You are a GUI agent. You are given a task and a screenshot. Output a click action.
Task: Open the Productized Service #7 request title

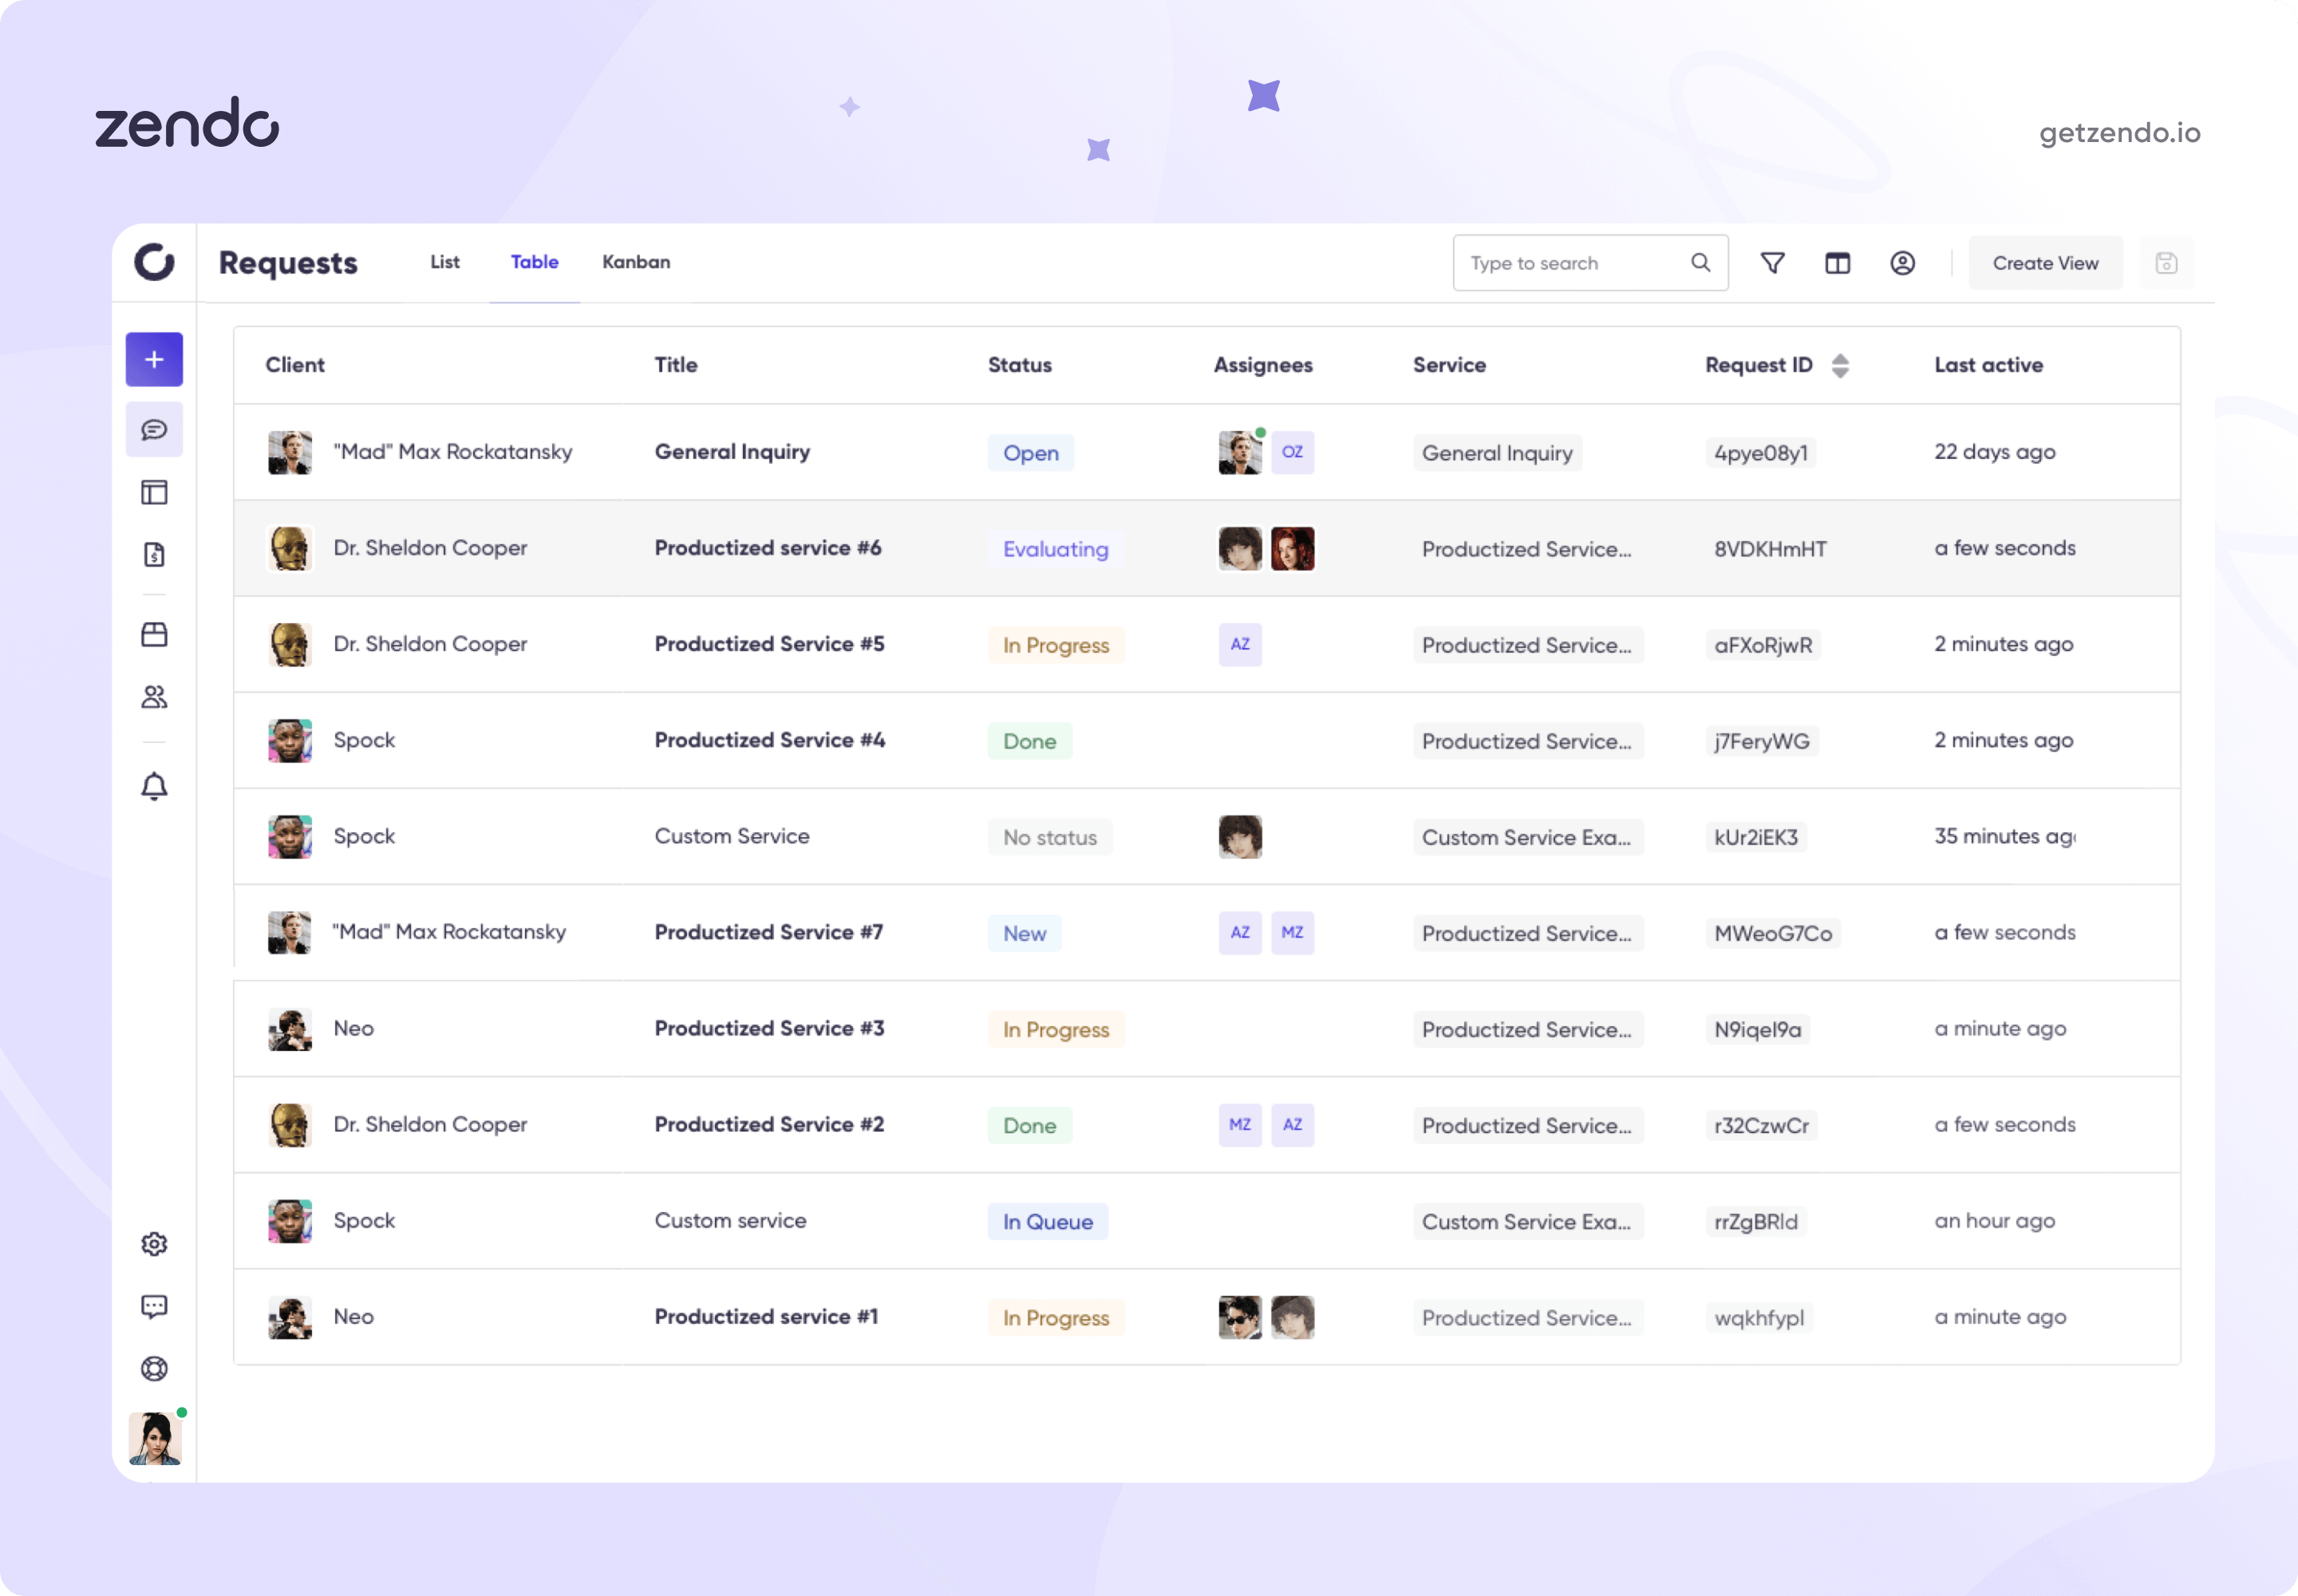[x=768, y=932]
